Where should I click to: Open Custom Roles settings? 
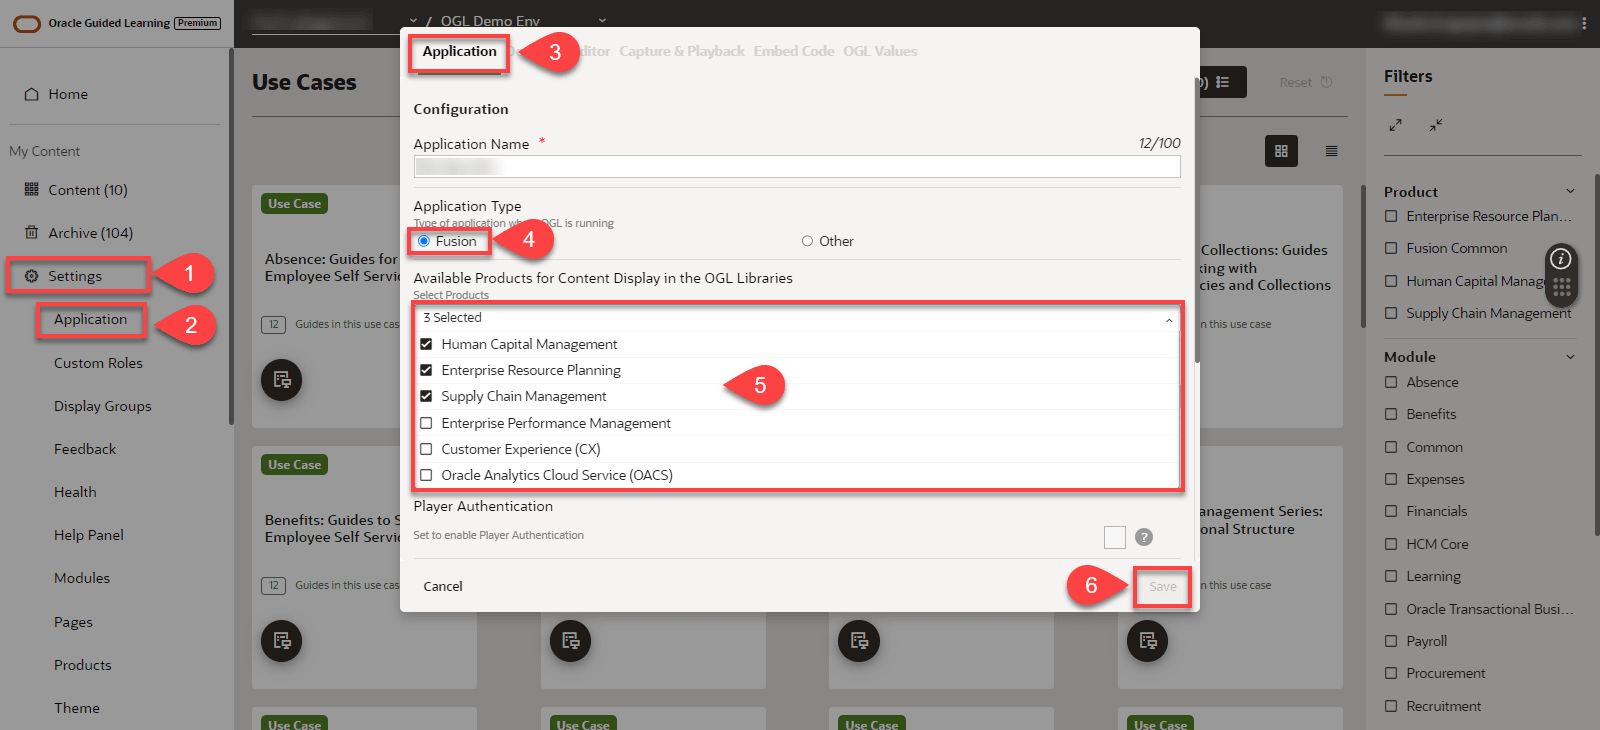(x=98, y=363)
